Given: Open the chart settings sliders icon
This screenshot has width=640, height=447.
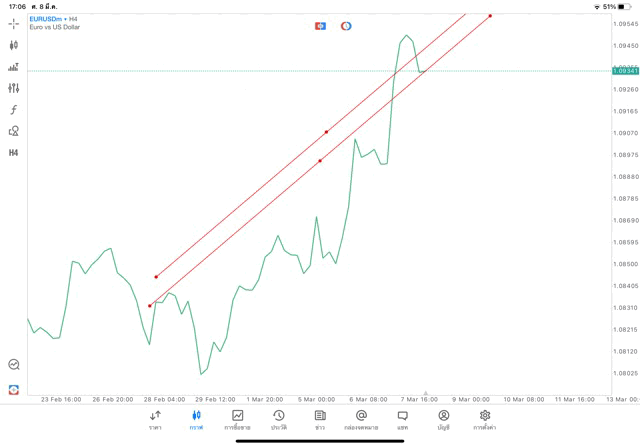Looking at the screenshot, I should click(13, 88).
